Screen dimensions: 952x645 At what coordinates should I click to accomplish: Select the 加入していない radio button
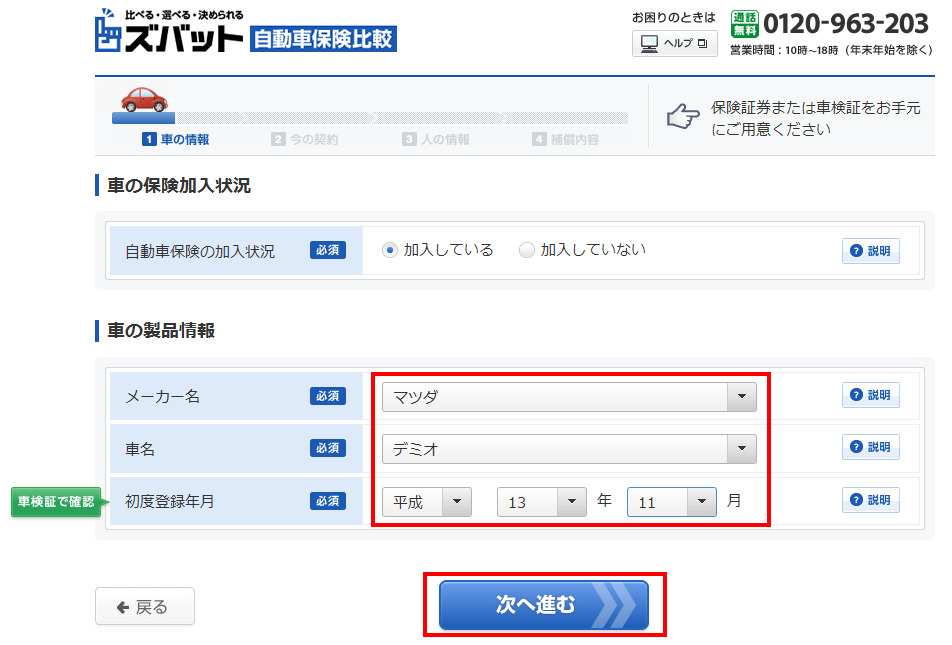527,250
